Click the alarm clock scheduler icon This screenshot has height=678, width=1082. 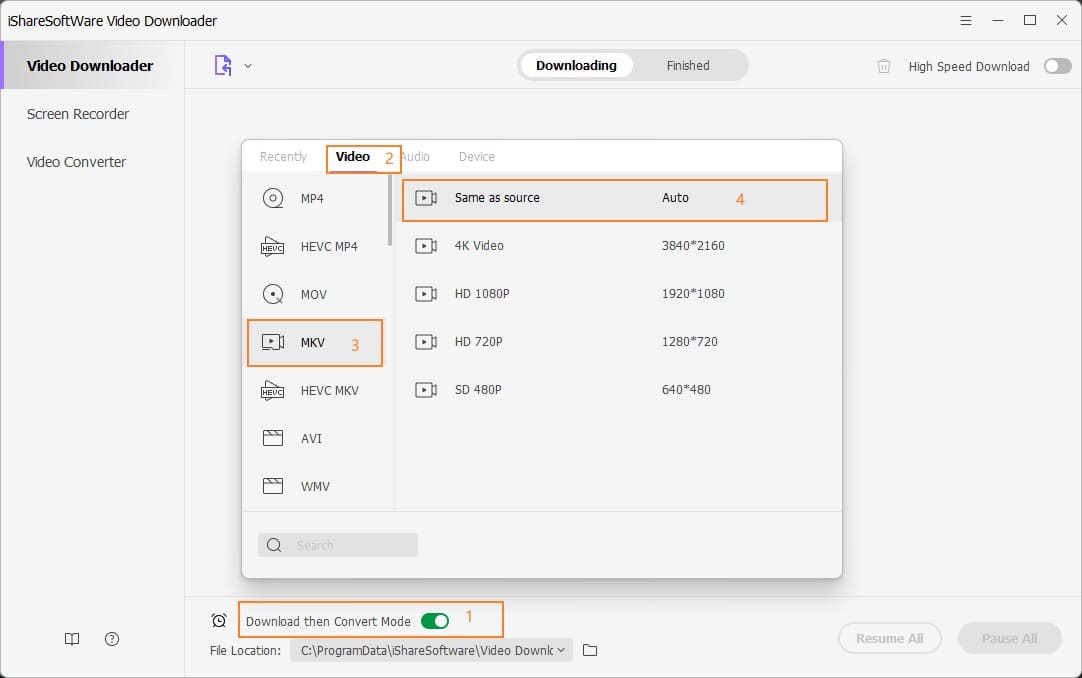pos(219,620)
